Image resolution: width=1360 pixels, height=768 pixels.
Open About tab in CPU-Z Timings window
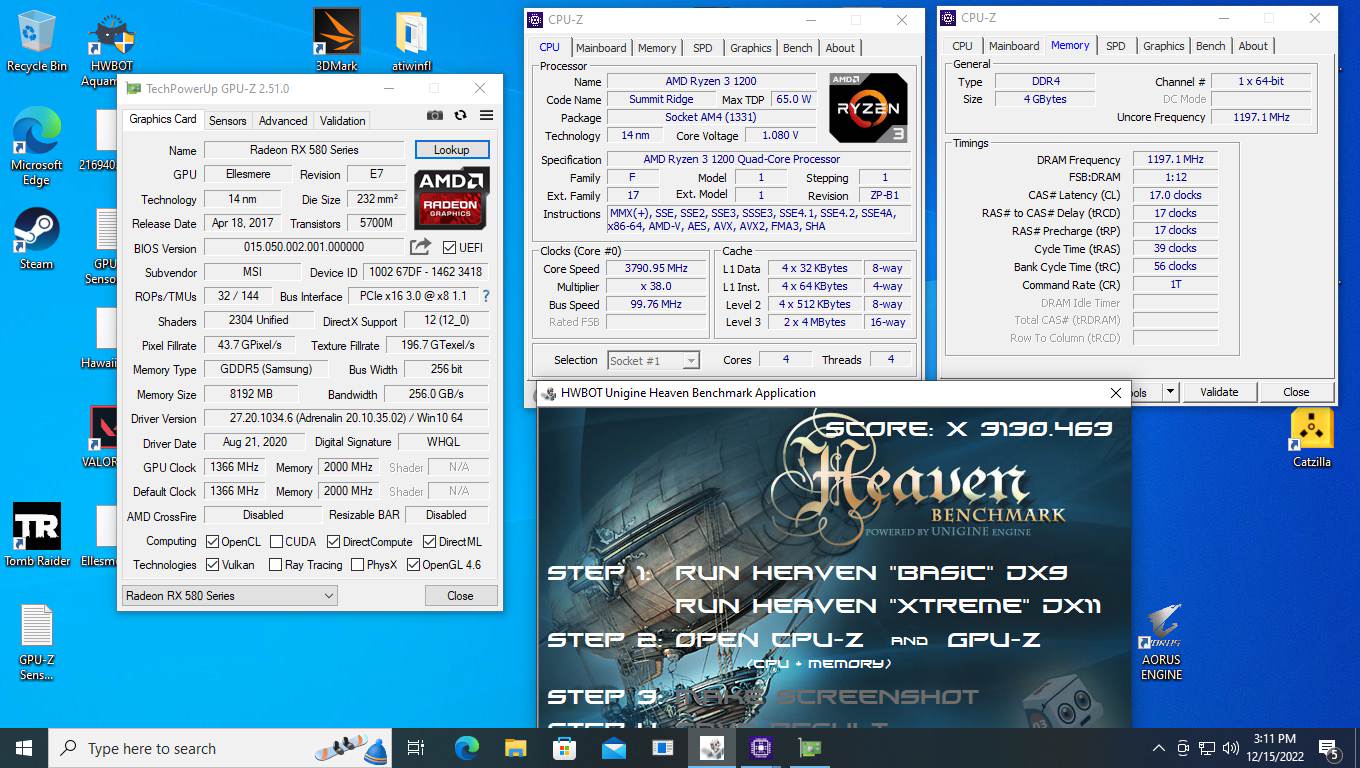1253,45
